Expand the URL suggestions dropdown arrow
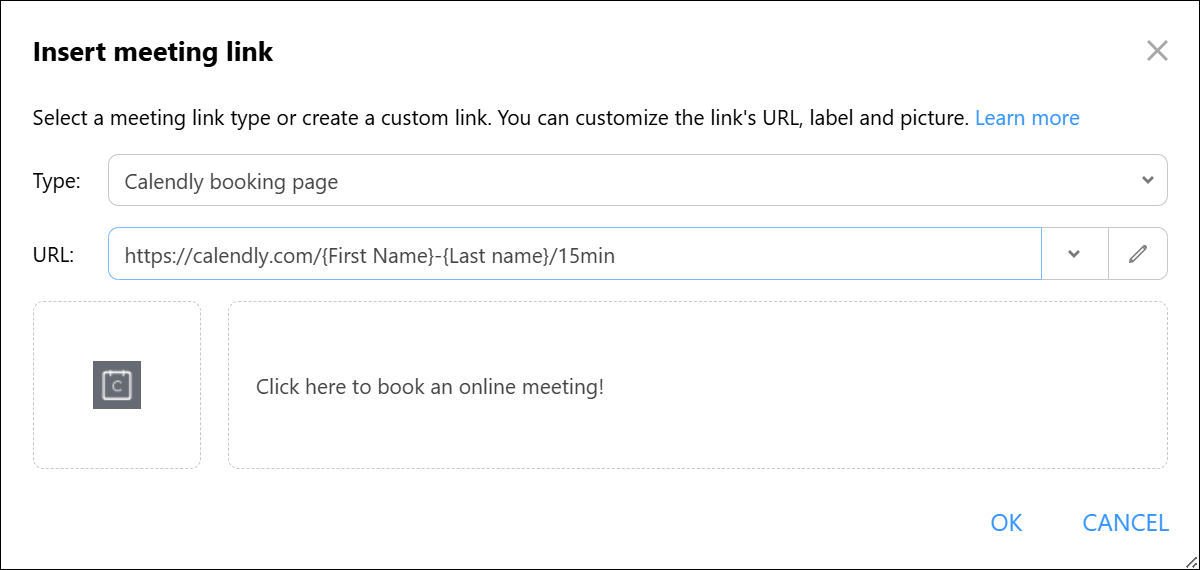This screenshot has height=570, width=1200. (1075, 254)
